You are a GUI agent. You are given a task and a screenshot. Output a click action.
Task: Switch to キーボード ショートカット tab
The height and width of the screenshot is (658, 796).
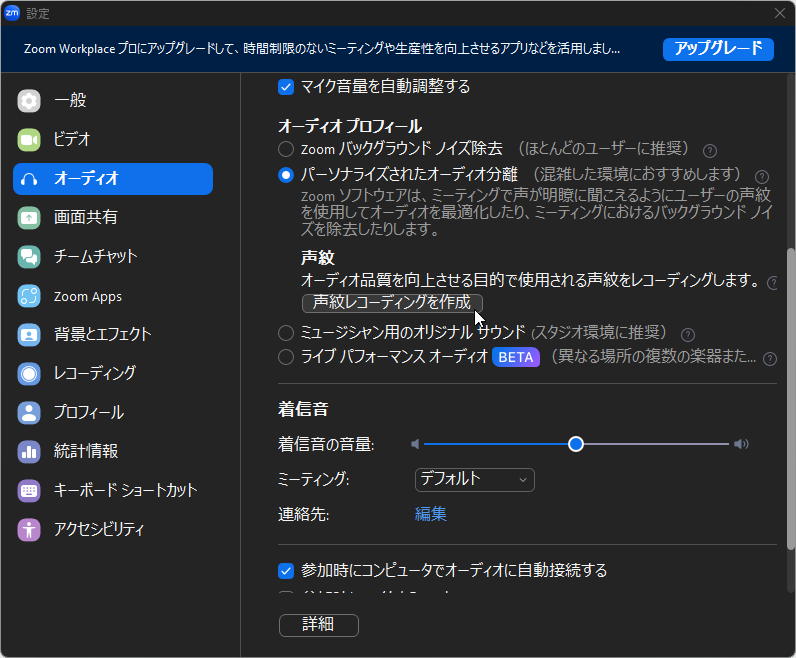pos(113,490)
